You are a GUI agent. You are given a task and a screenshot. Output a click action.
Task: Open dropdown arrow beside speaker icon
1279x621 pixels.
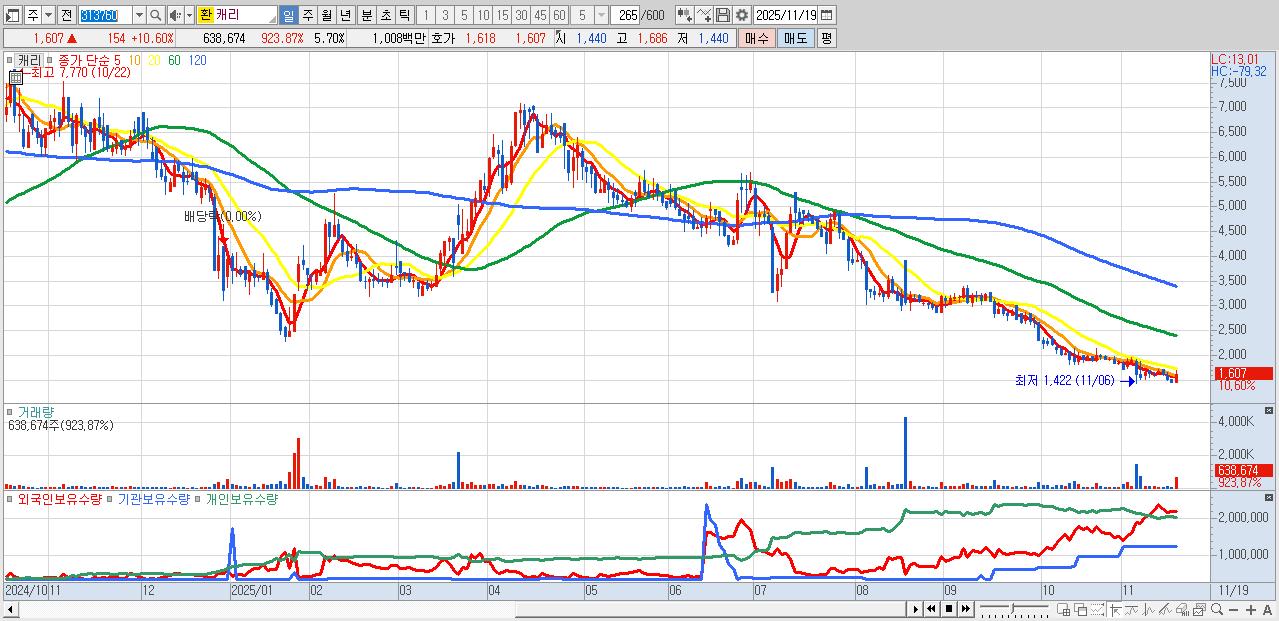(x=189, y=15)
